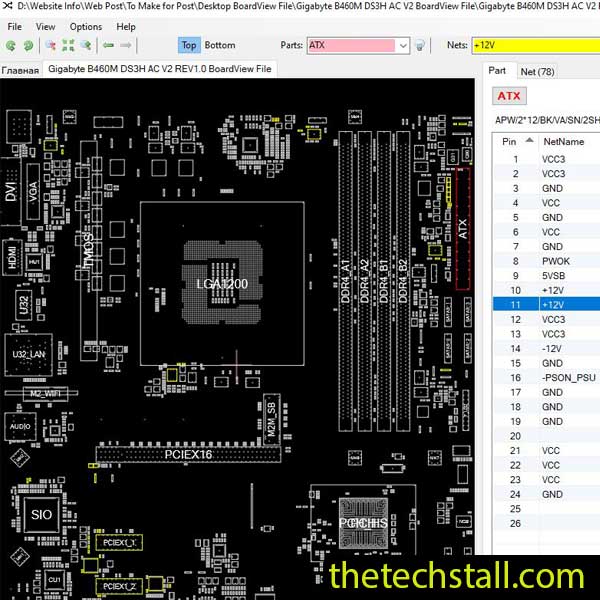Click the light bulb icon beside Parts box
600x600 pixels.
pos(420,46)
